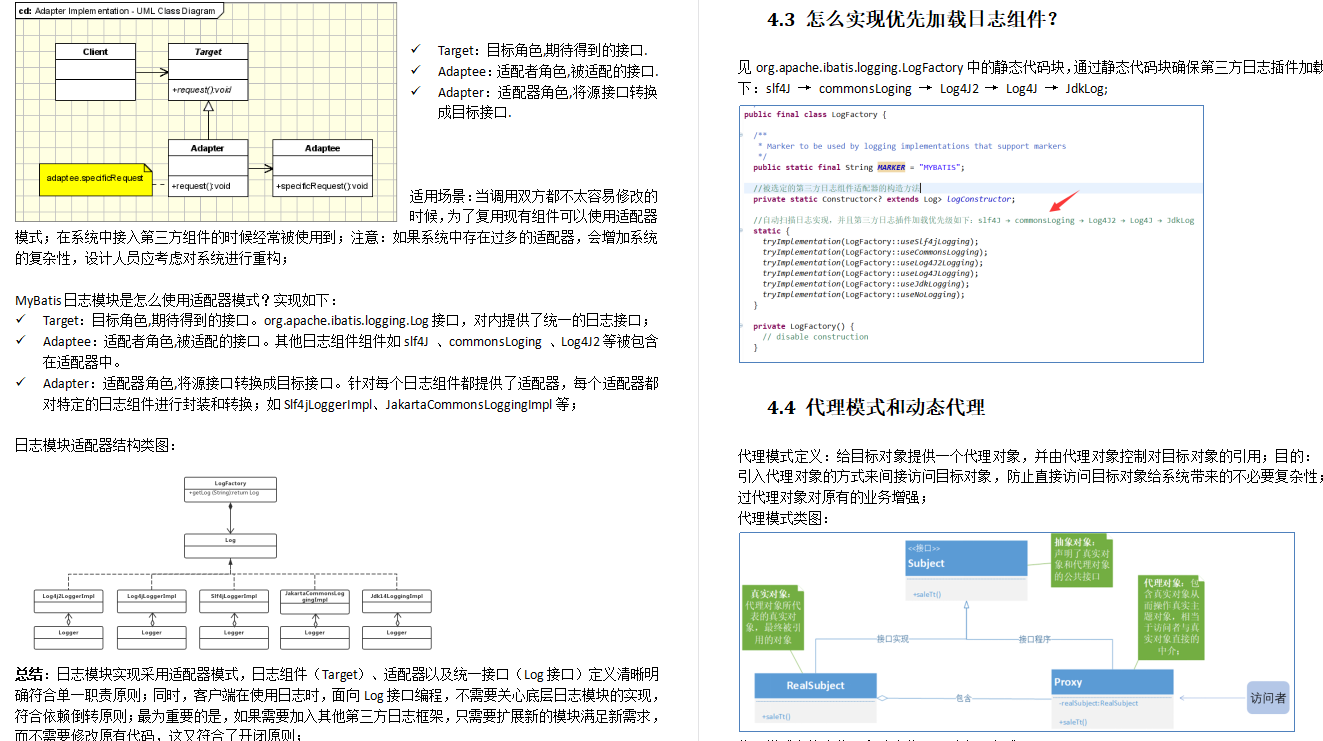The height and width of the screenshot is (741, 1323).
Task: Click the caption '代理模式类图：'
Action: (x=784, y=519)
